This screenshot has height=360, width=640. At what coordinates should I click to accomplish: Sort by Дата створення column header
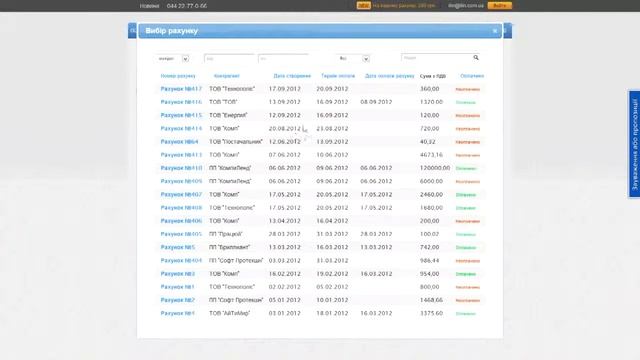[x=292, y=76]
